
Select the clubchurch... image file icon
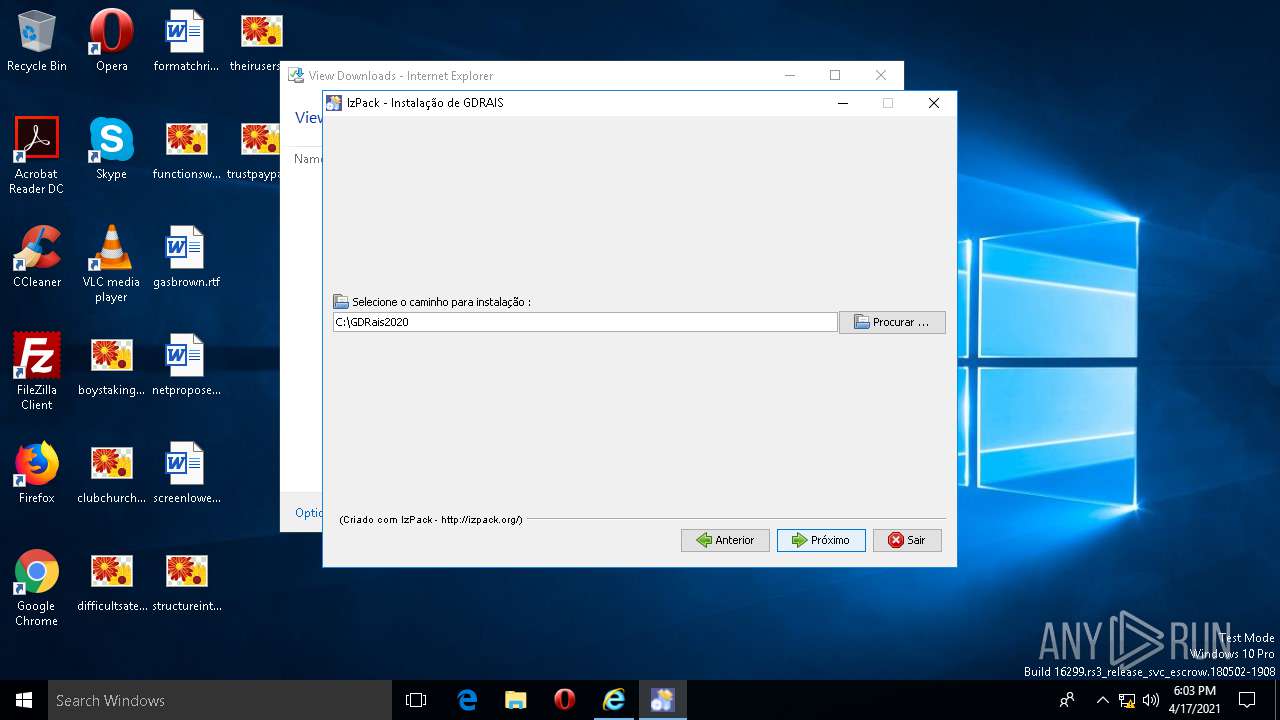pos(111,473)
